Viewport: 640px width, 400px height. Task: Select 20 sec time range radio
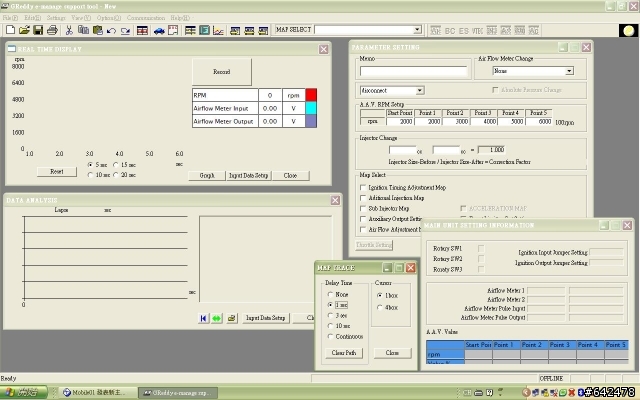tap(116, 175)
